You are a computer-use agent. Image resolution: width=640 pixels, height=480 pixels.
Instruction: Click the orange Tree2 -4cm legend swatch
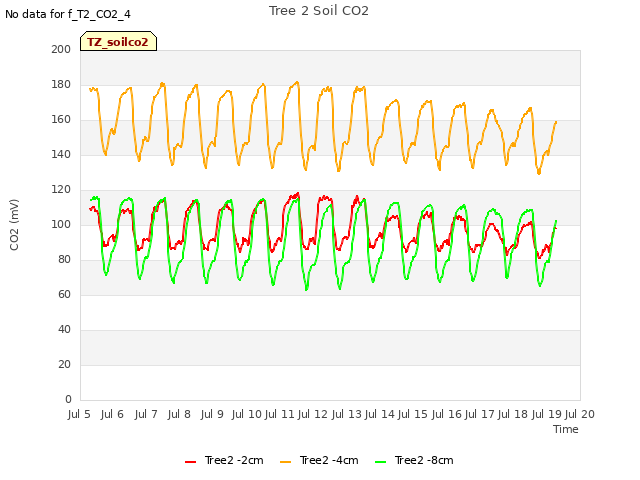point(286,462)
